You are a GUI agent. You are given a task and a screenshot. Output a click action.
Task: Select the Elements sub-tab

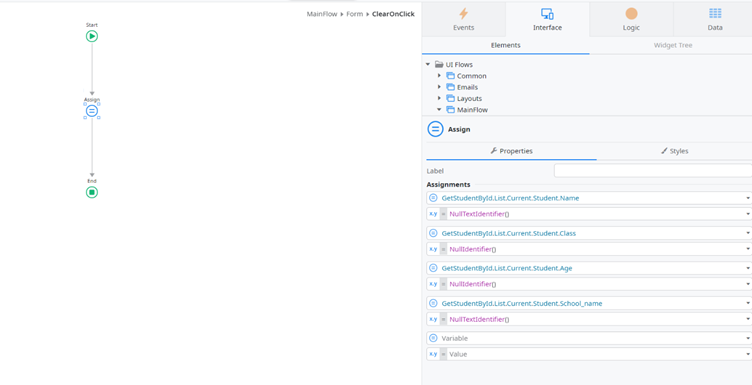tap(505, 46)
